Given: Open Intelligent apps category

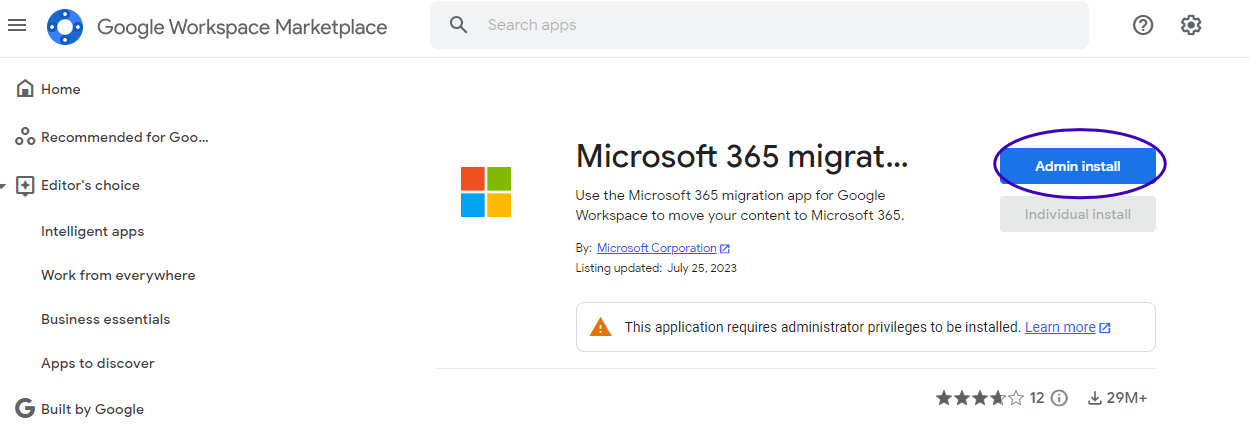Looking at the screenshot, I should pos(92,231).
